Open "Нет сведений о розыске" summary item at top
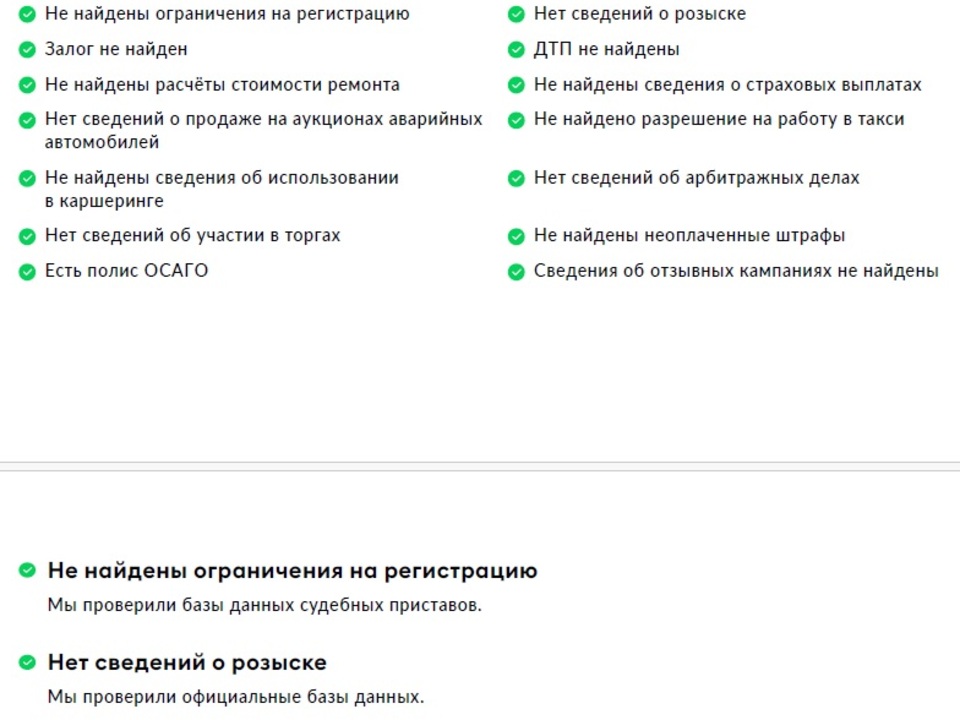 point(639,14)
